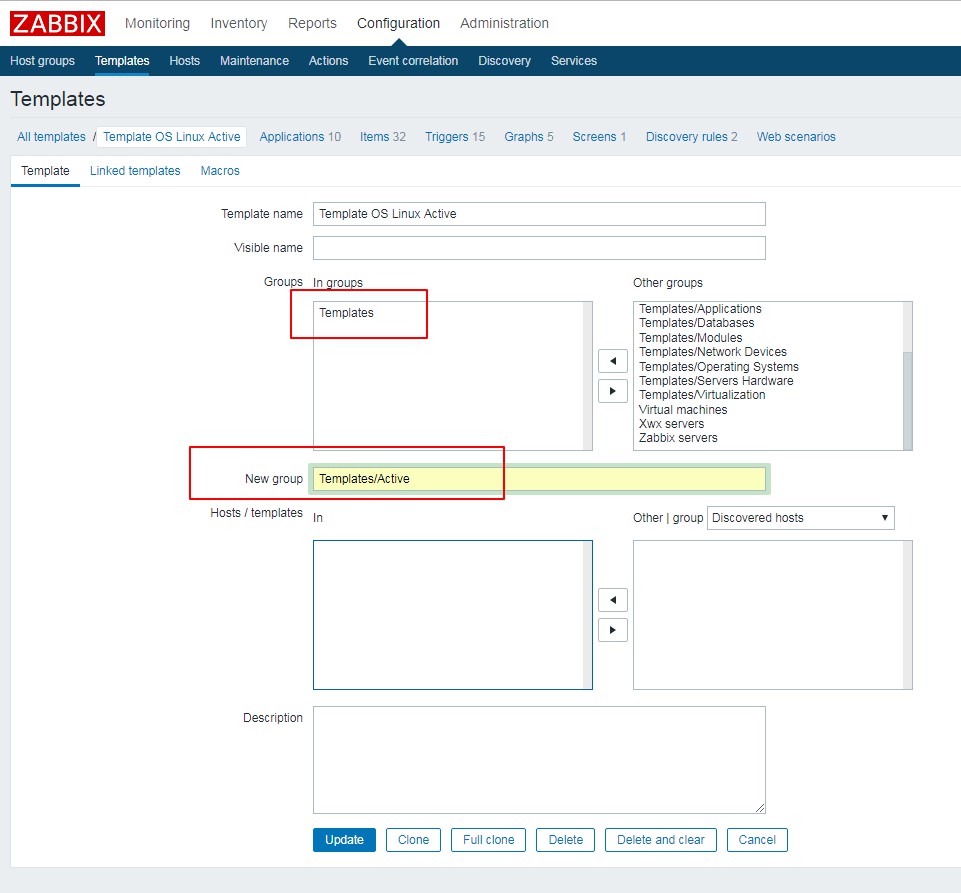The width and height of the screenshot is (961, 893).
Task: Focus the New group input field
Action: [x=539, y=479]
